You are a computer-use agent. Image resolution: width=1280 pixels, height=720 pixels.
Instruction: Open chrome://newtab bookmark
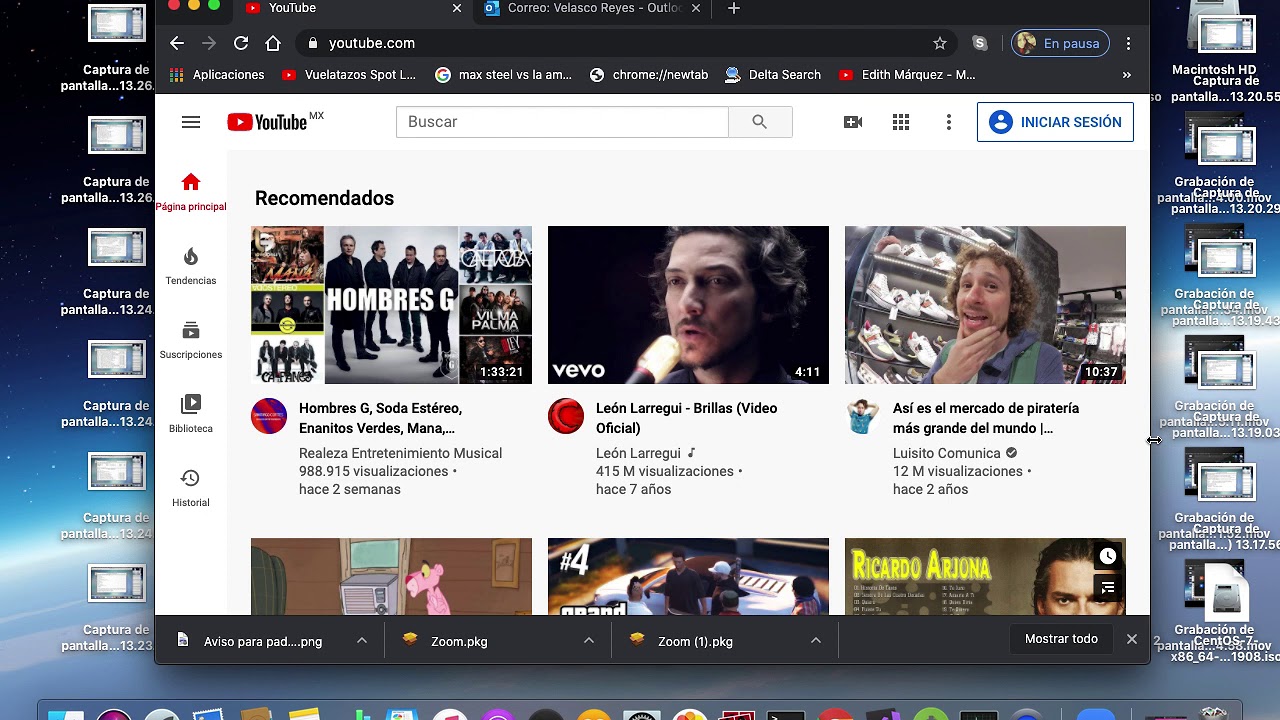click(x=649, y=75)
